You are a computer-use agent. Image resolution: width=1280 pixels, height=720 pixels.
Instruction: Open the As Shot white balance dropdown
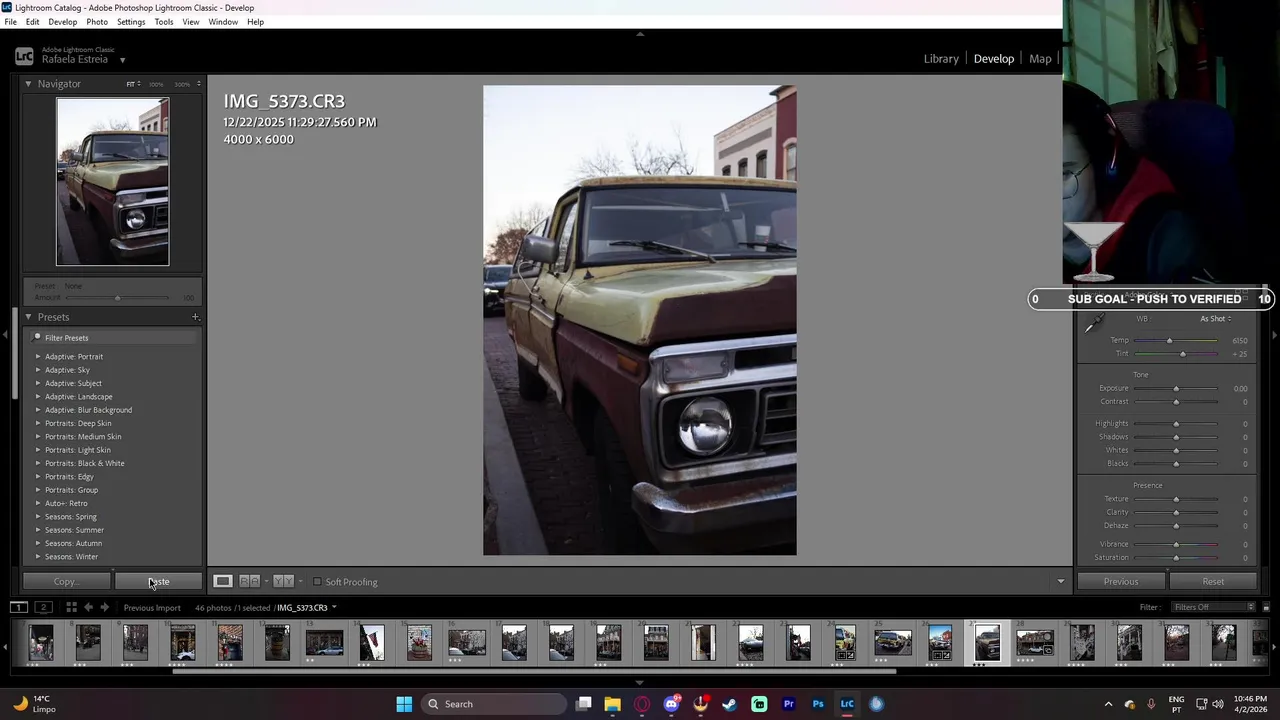tap(1216, 319)
